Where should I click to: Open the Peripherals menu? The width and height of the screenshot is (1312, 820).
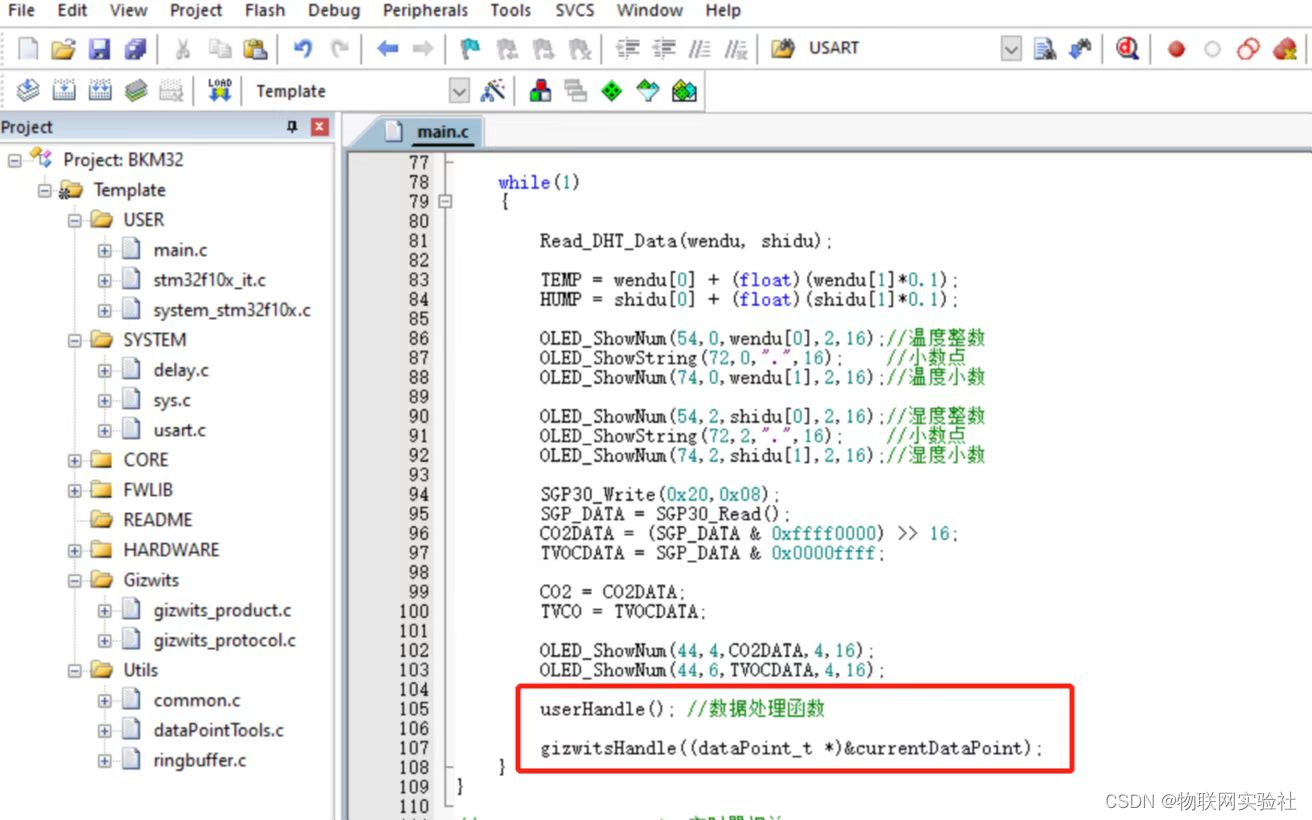(x=425, y=11)
